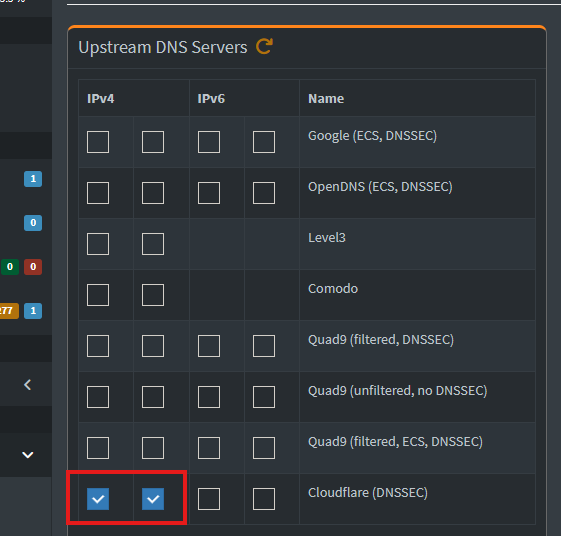Tick Google's first IPv4 checkbox
The width and height of the screenshot is (561, 536).
[x=98, y=142]
